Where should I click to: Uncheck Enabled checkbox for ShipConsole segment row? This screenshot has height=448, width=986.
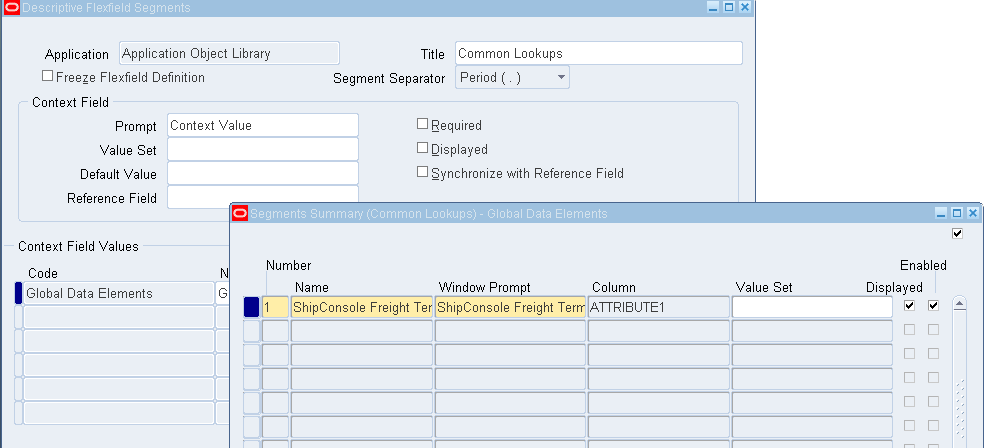click(933, 306)
